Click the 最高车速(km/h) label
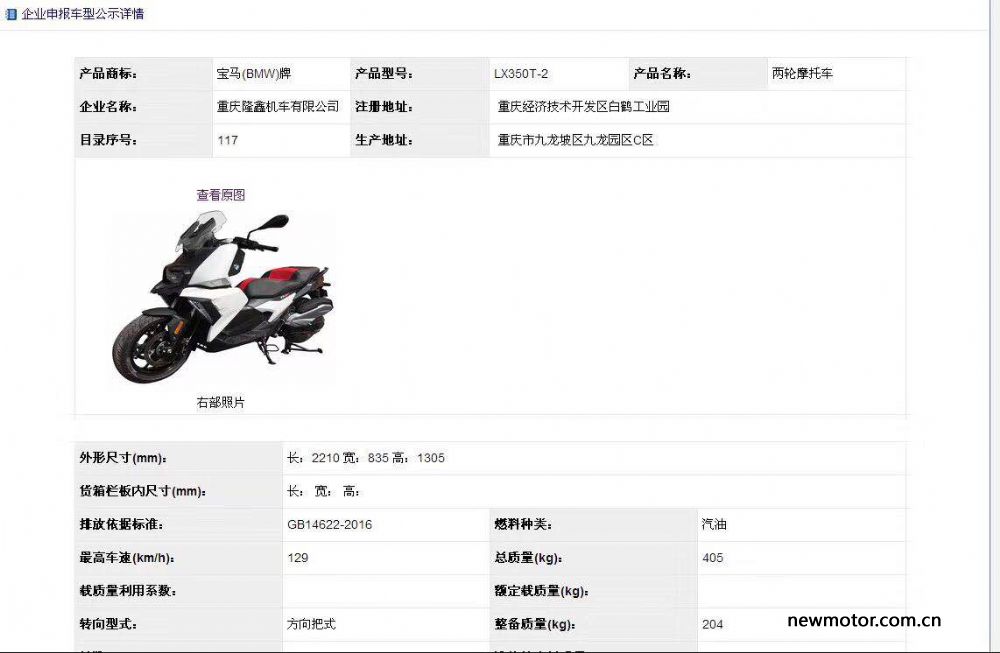The image size is (1000, 653). [x=127, y=558]
